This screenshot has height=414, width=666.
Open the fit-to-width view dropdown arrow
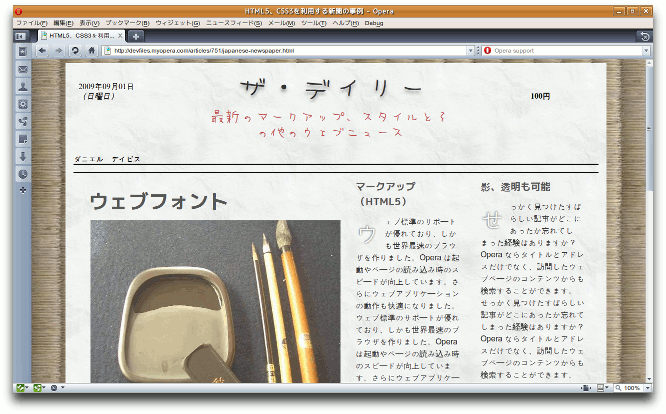coord(607,388)
